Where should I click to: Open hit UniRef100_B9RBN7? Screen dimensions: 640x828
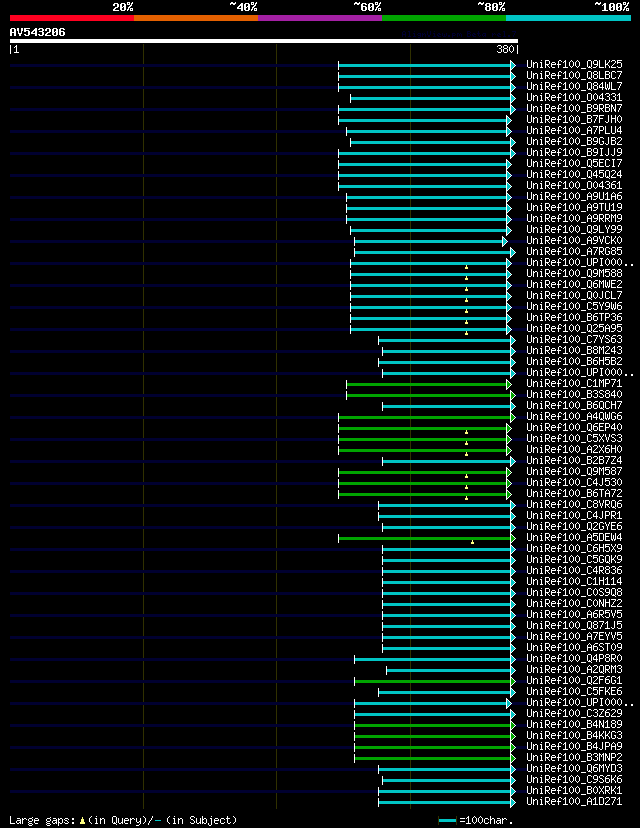[574, 108]
